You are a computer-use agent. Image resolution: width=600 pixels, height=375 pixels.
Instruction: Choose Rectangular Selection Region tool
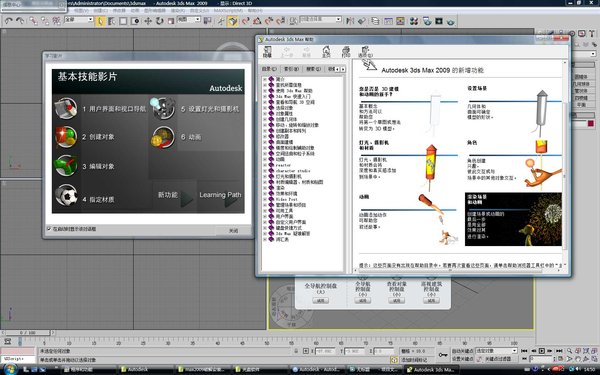(123, 21)
